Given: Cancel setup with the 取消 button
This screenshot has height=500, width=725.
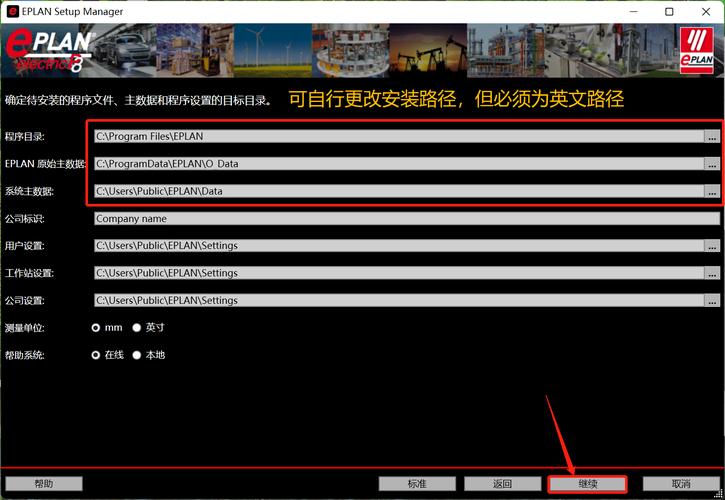Looking at the screenshot, I should coord(681,484).
